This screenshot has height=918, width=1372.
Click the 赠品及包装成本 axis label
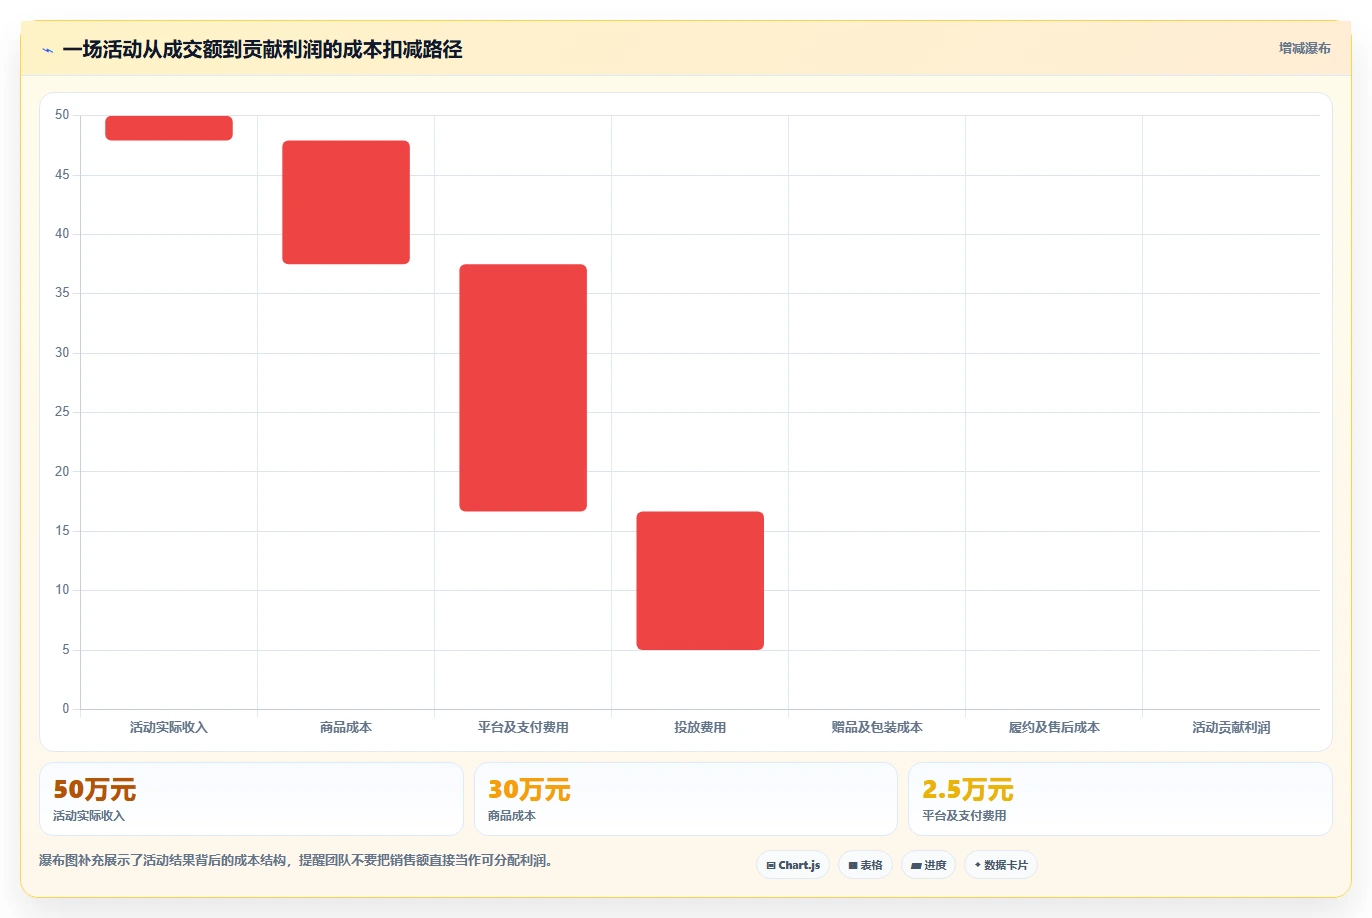coord(877,728)
